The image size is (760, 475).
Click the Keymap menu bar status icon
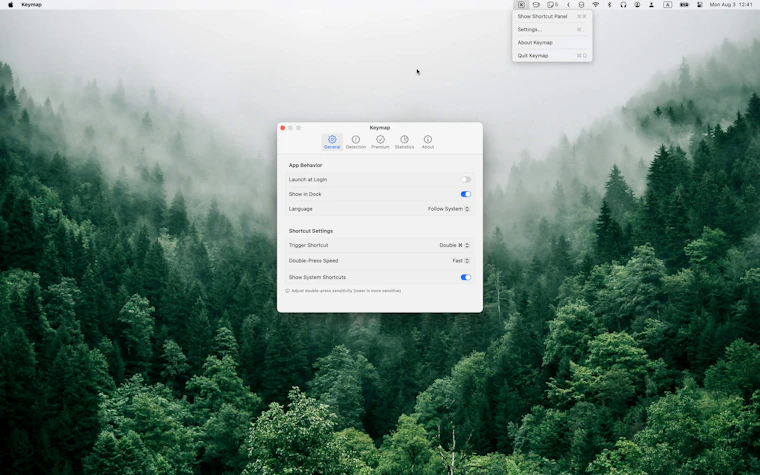tap(521, 4)
